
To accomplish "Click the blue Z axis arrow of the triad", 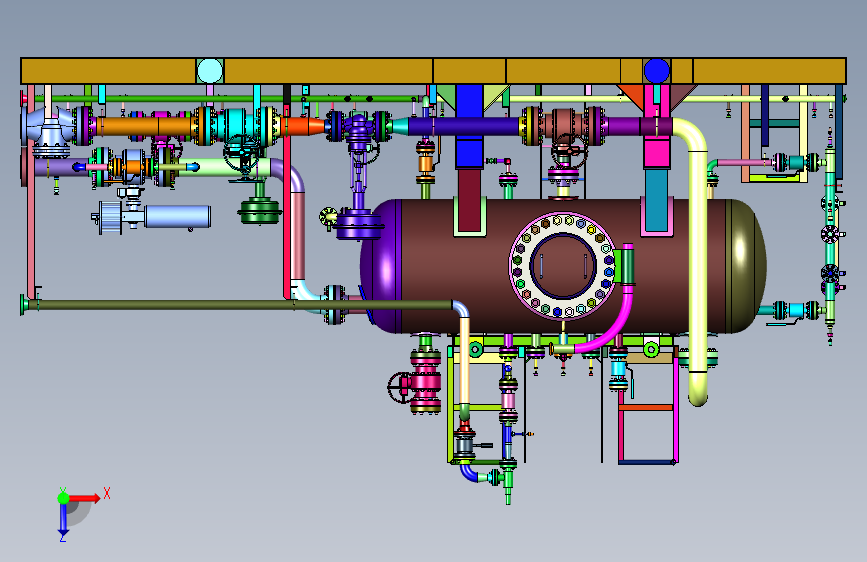I will [63, 520].
